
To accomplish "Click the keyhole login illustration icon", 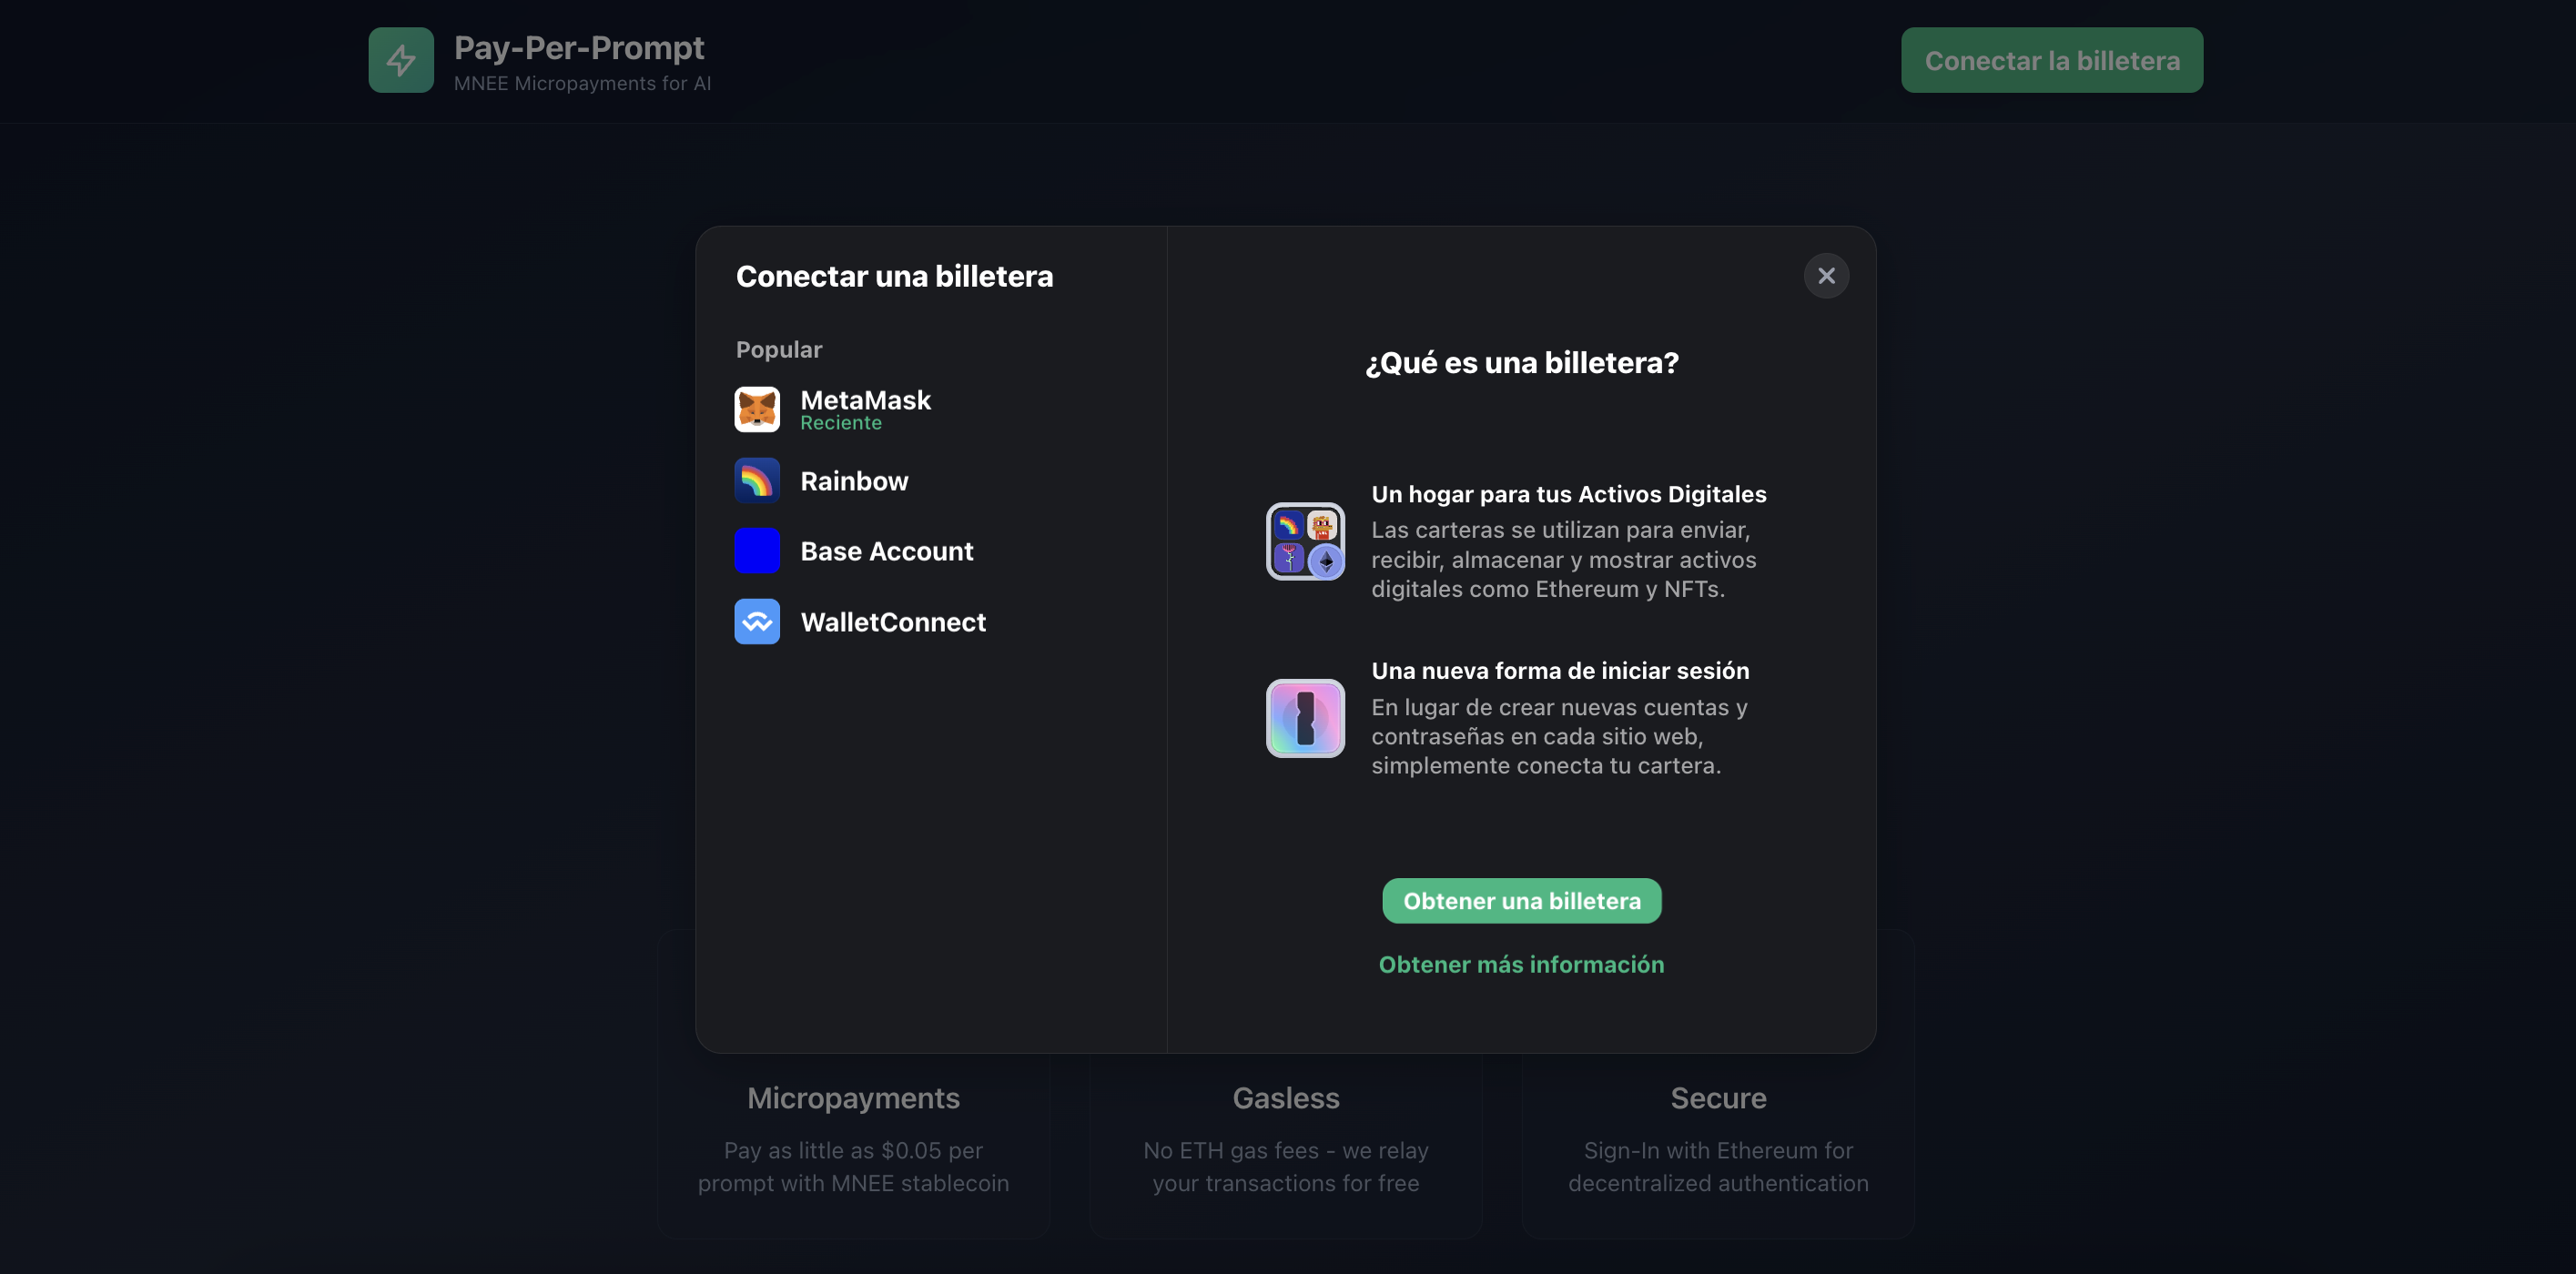I will point(1305,718).
